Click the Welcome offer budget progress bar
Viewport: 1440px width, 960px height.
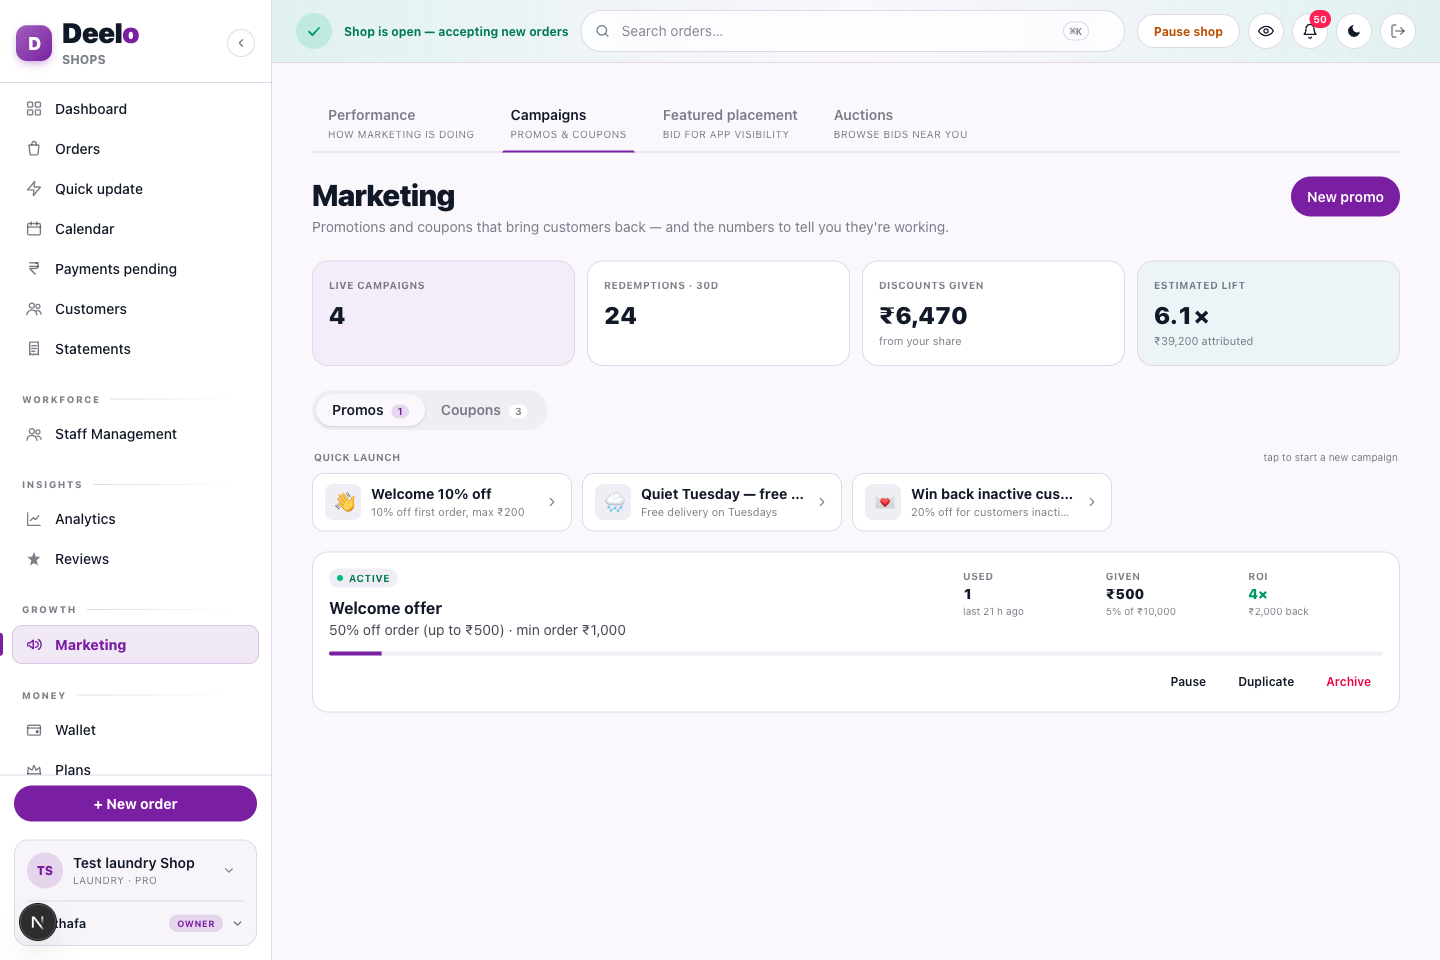point(856,654)
